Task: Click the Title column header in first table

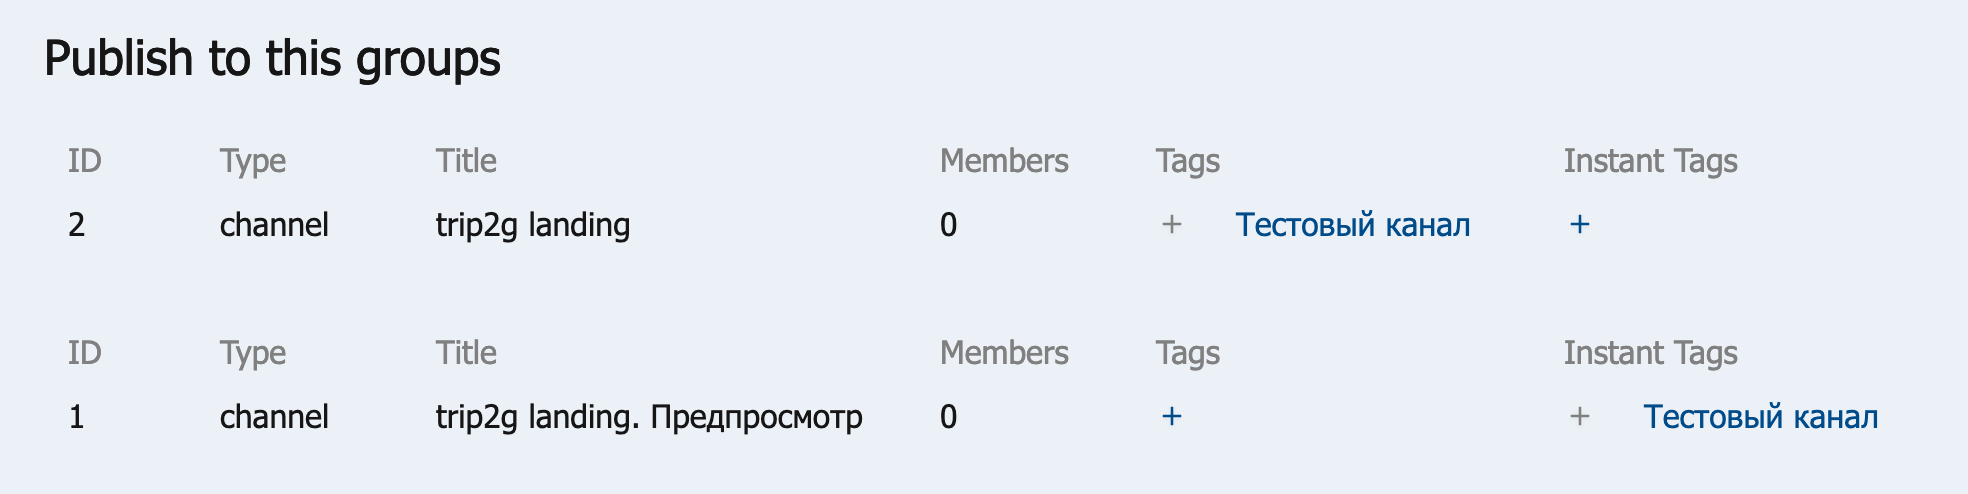Action: [466, 161]
